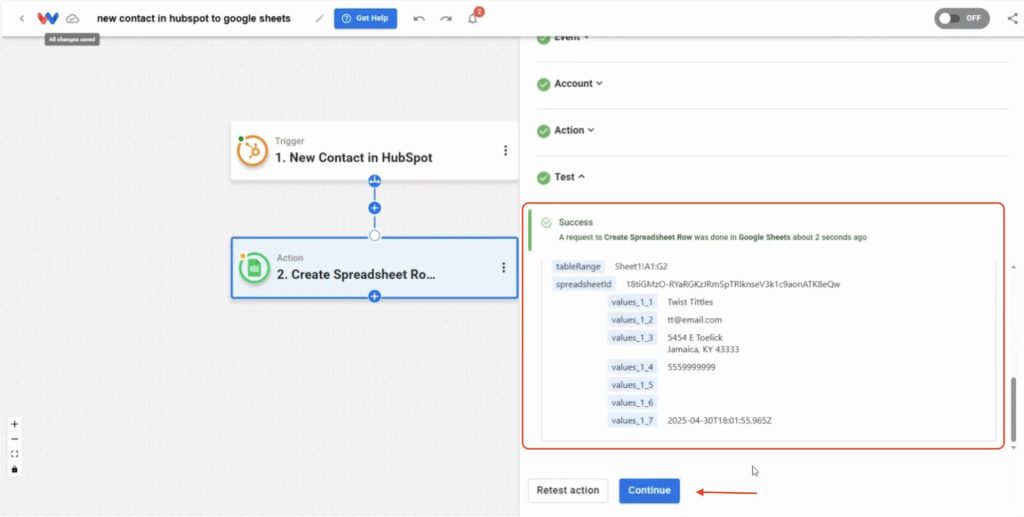The width and height of the screenshot is (1024, 517).
Task: Click the workflow title text
Action: tap(194, 18)
